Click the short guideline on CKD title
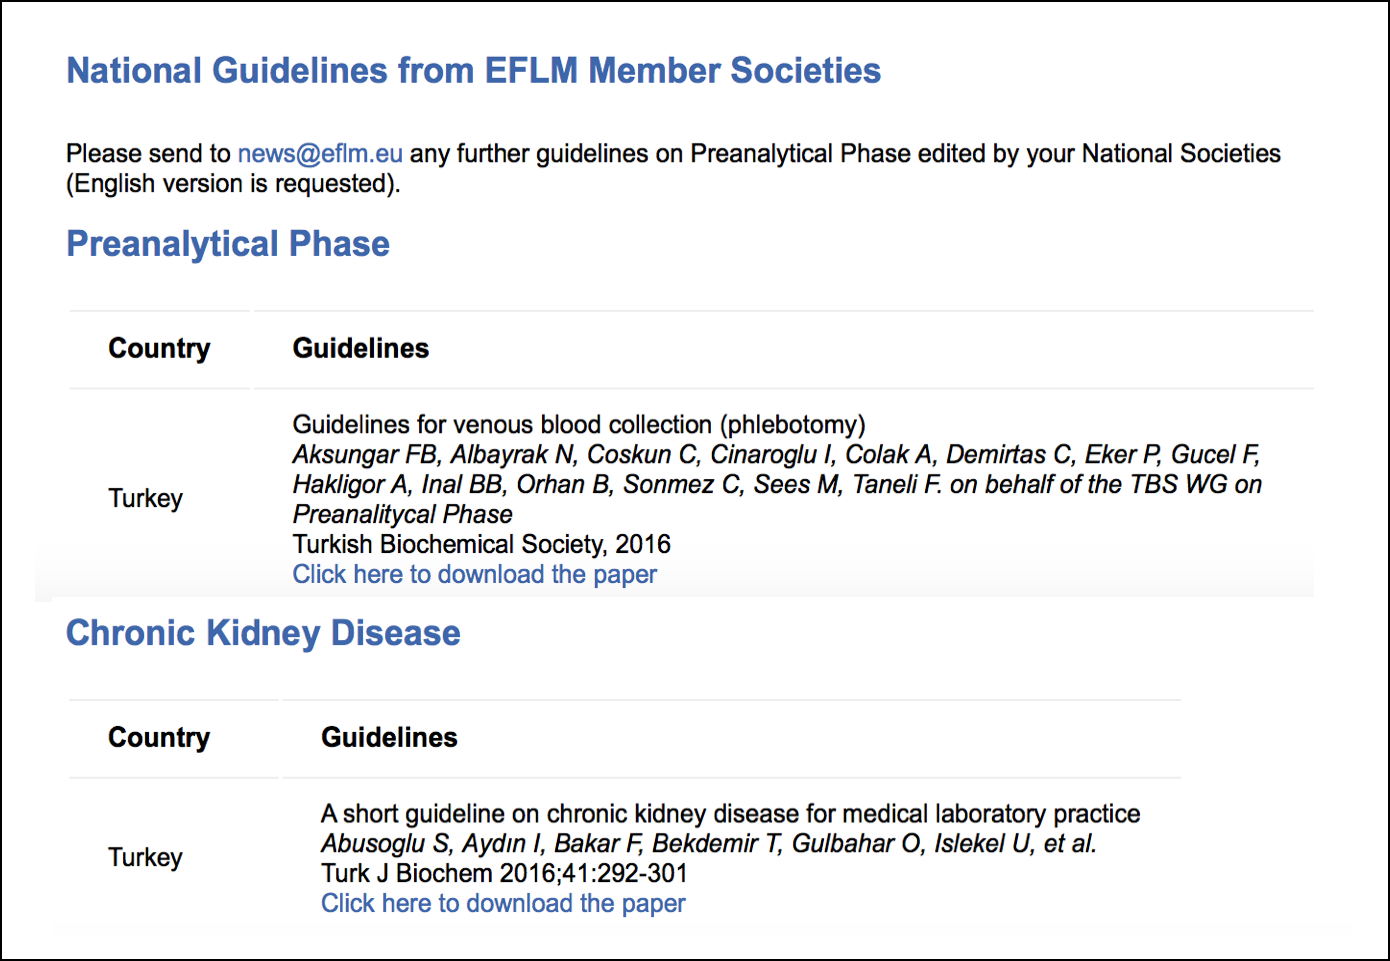Image resolution: width=1390 pixels, height=961 pixels. tap(731, 814)
